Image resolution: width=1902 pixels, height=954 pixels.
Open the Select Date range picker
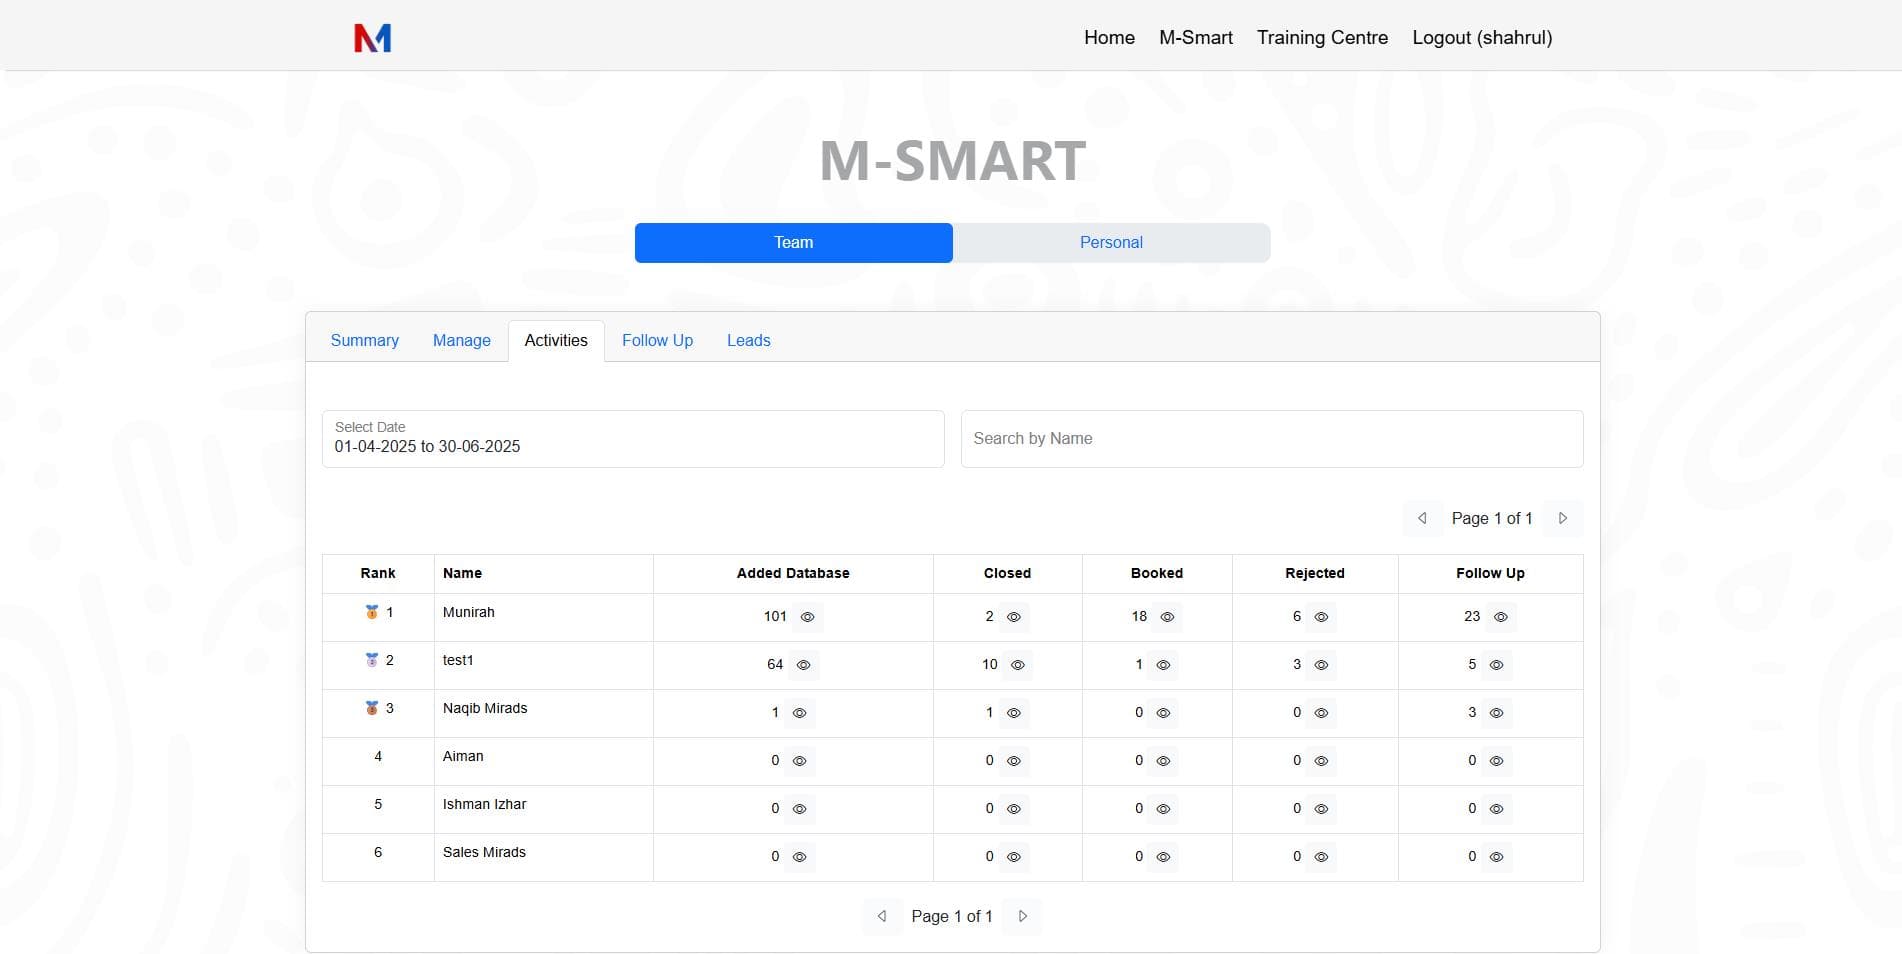(x=632, y=440)
